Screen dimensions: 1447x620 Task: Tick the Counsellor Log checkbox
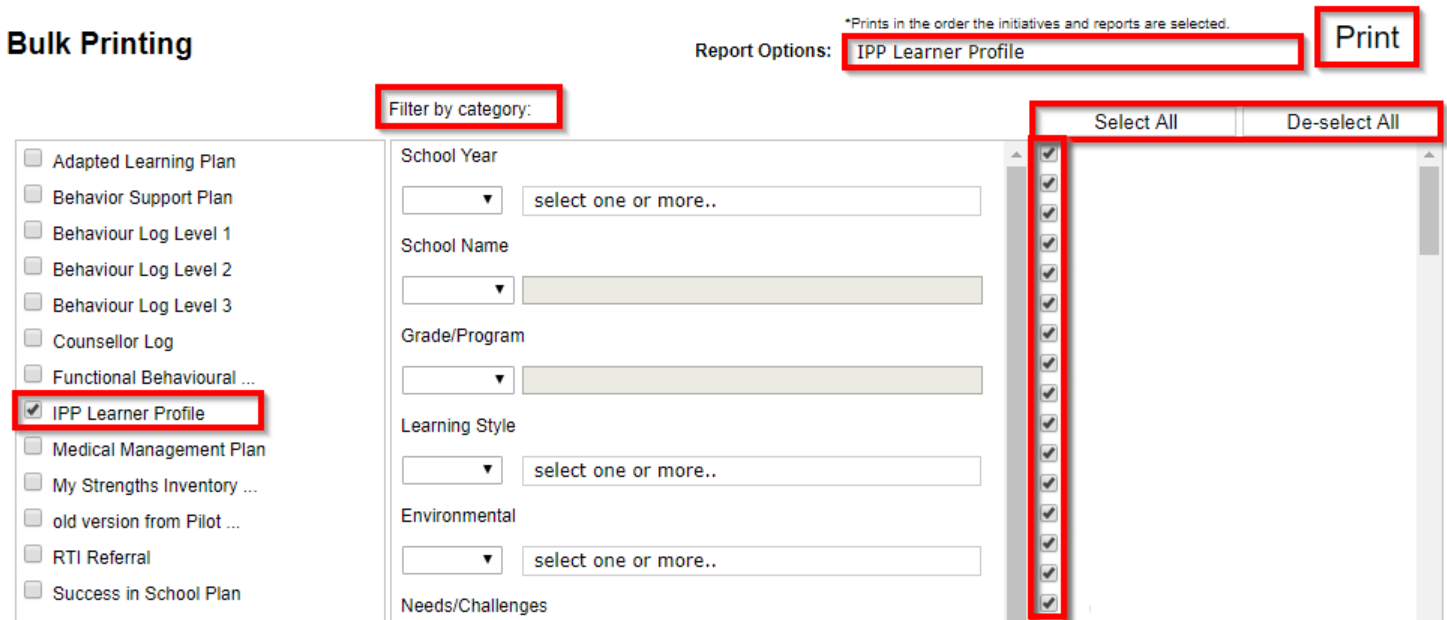click(x=34, y=338)
